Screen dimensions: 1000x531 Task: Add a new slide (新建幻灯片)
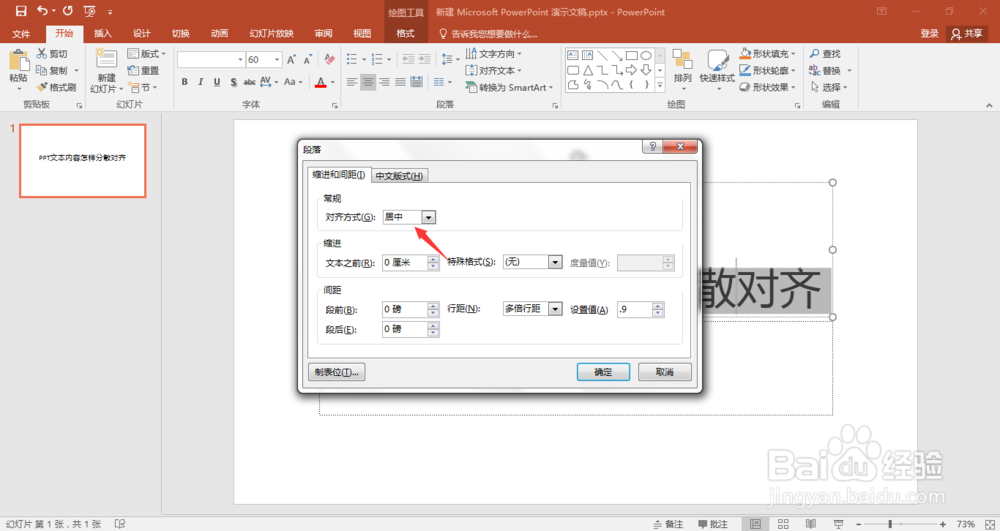click(x=106, y=71)
